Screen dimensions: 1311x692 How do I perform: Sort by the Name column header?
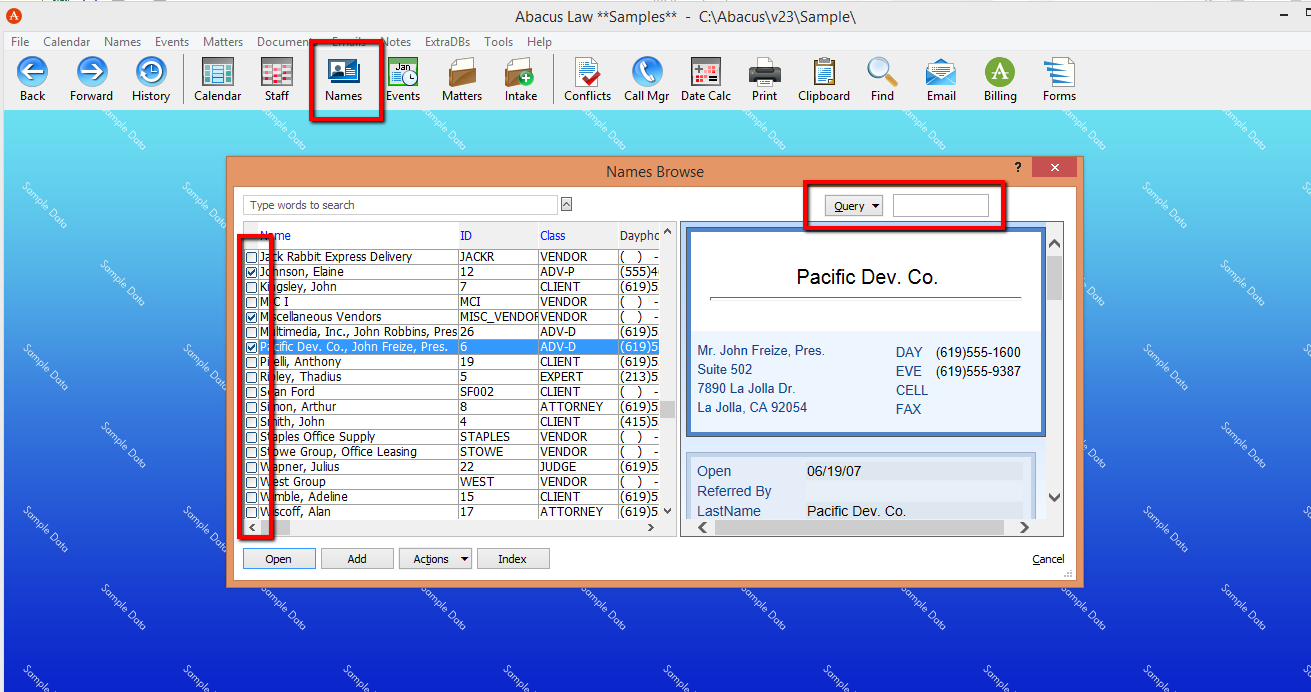click(x=275, y=236)
